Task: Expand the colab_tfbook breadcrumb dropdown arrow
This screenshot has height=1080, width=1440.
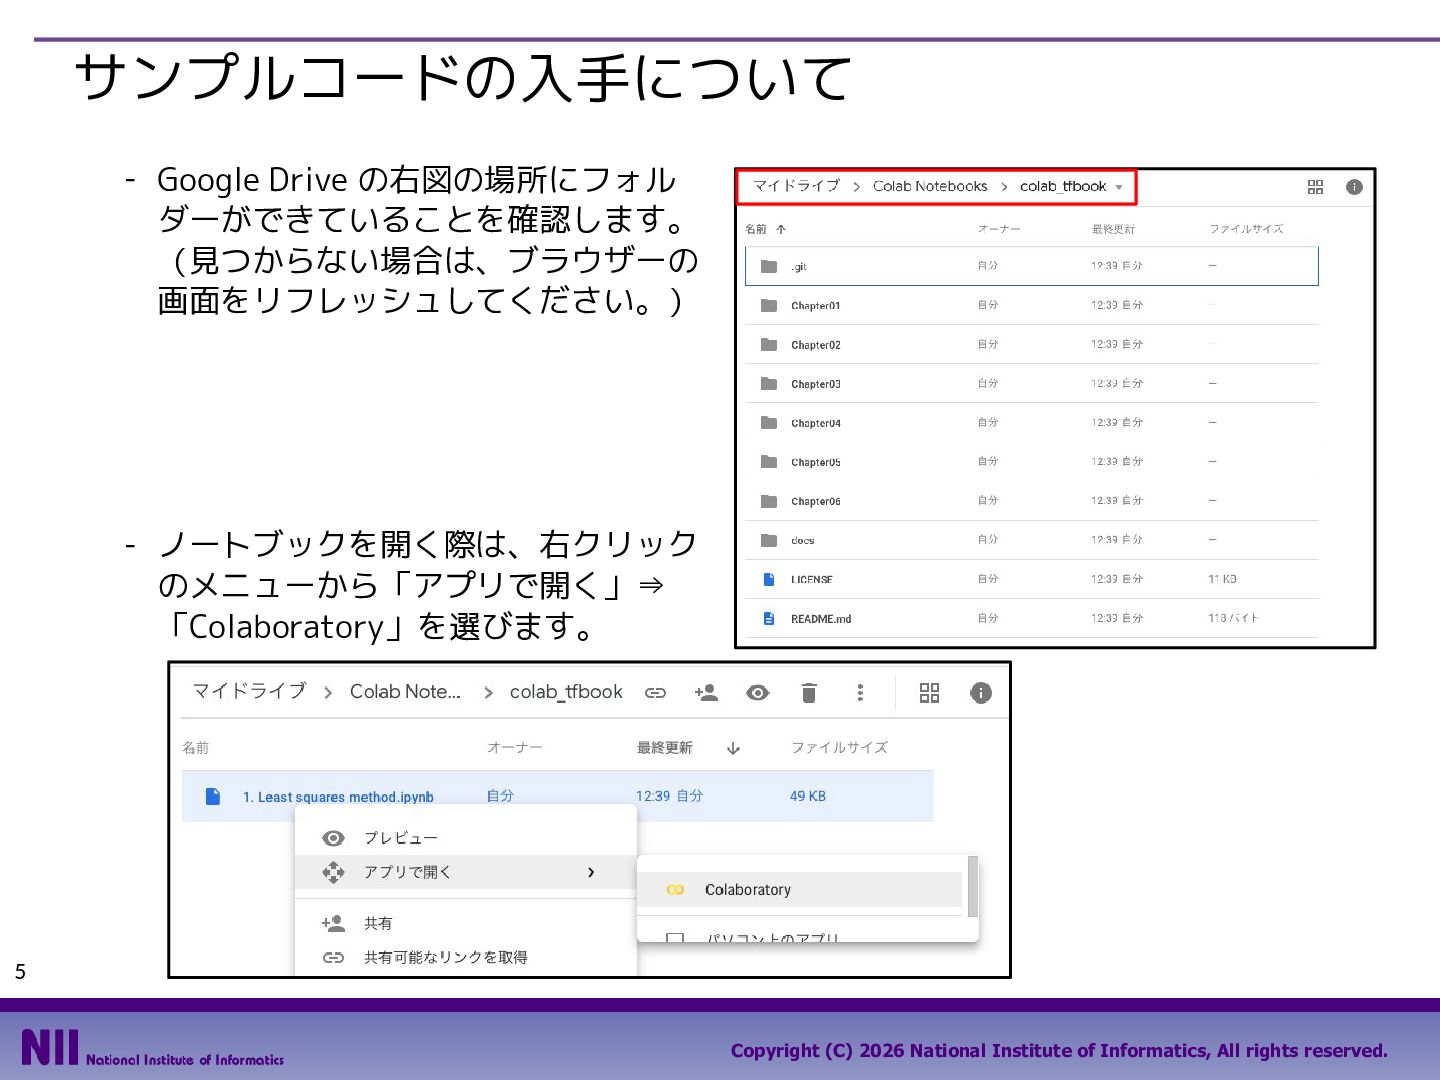Action: pos(1119,187)
